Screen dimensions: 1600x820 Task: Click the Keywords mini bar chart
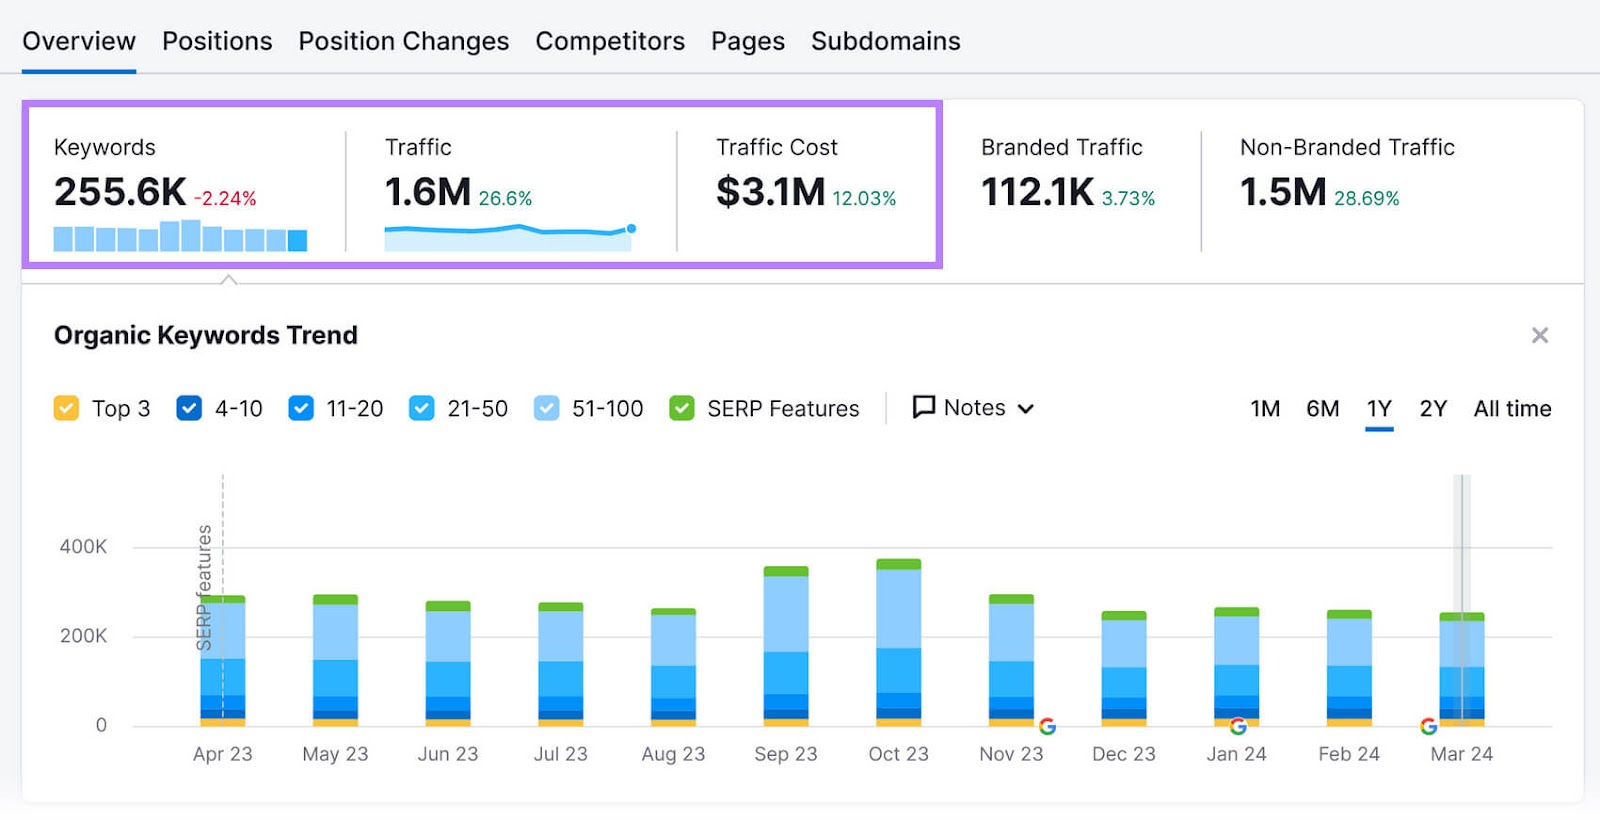[180, 236]
